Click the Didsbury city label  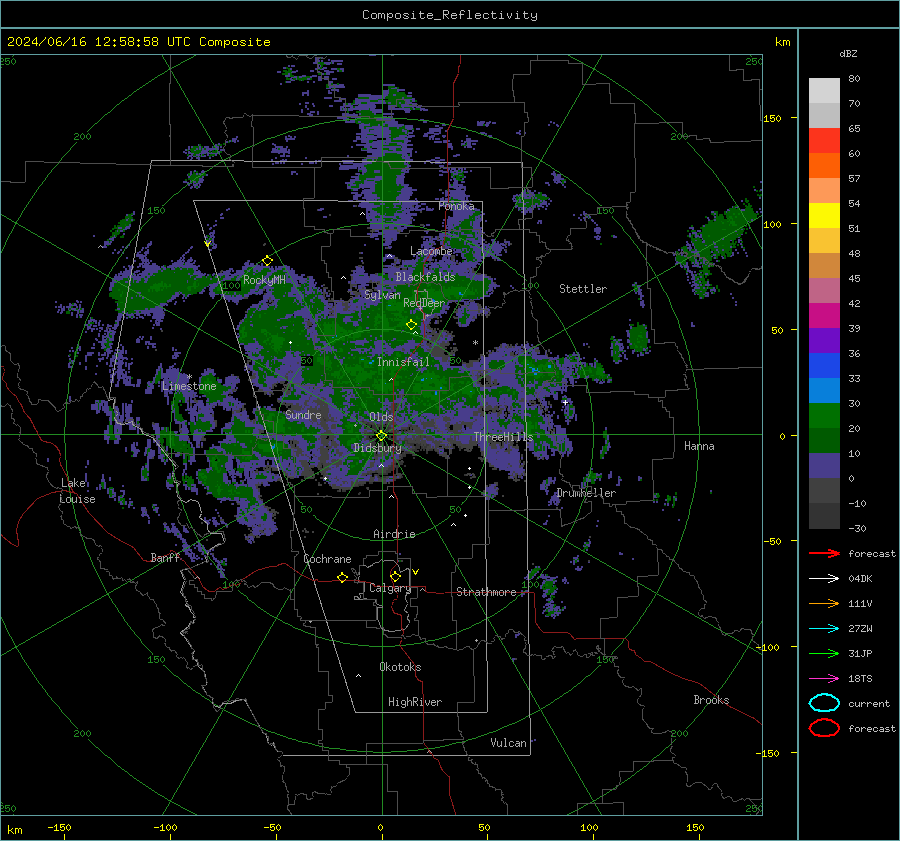[x=377, y=448]
